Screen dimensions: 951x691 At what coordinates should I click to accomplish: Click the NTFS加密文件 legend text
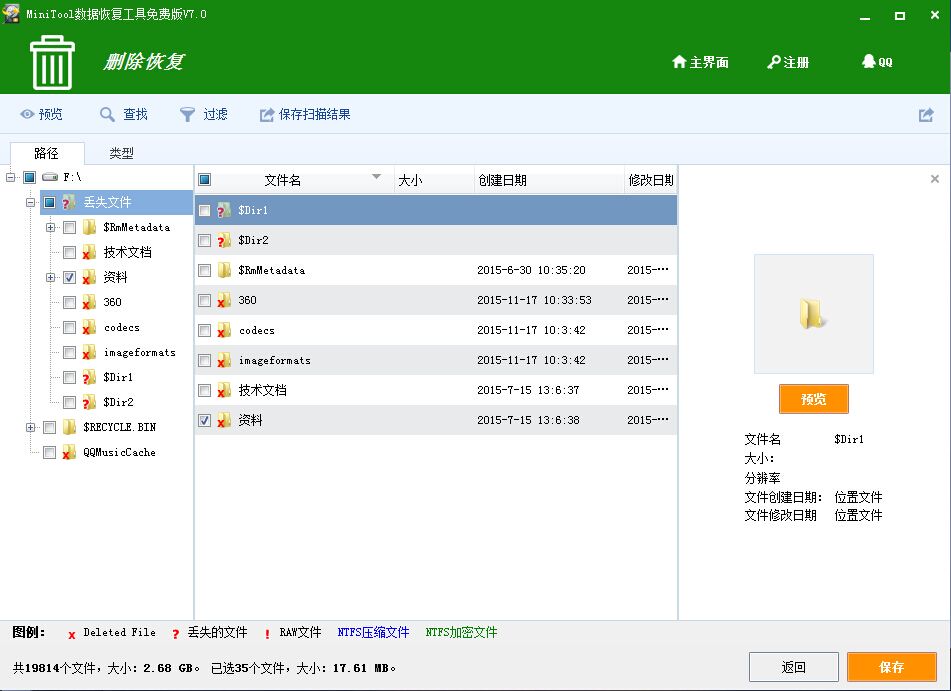pyautogui.click(x=461, y=632)
